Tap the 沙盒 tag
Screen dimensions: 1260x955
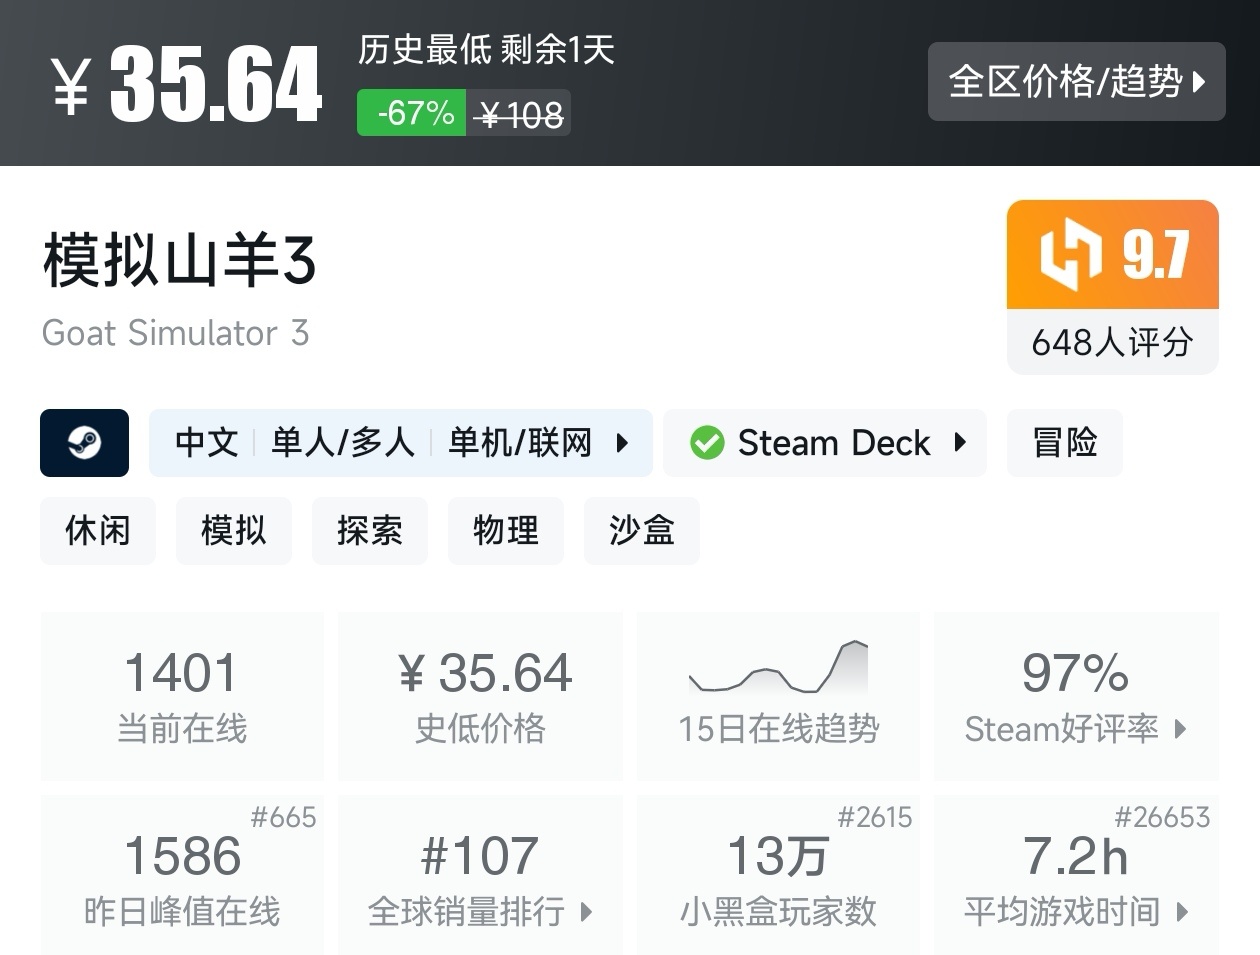point(642,530)
